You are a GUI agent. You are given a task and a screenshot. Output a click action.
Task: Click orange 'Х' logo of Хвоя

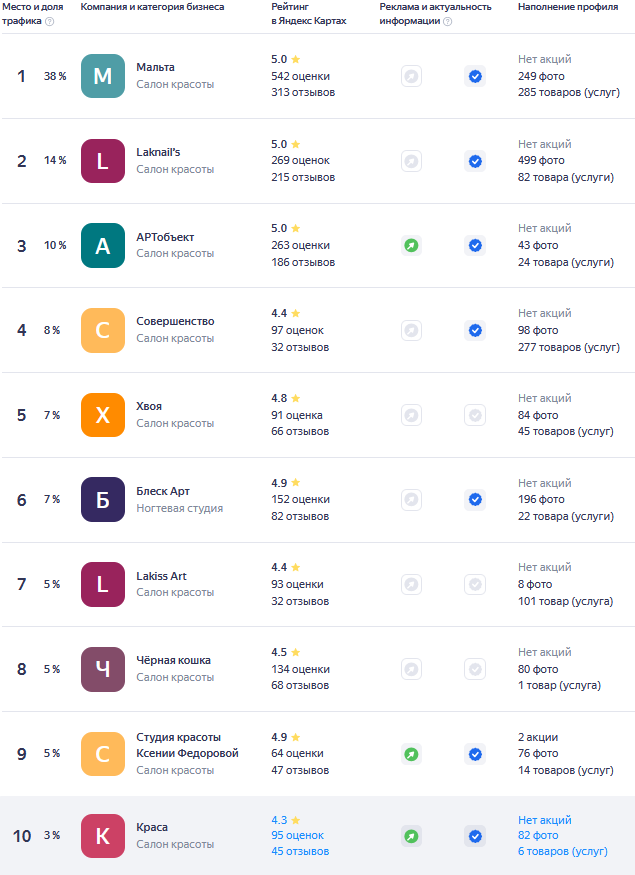[103, 415]
